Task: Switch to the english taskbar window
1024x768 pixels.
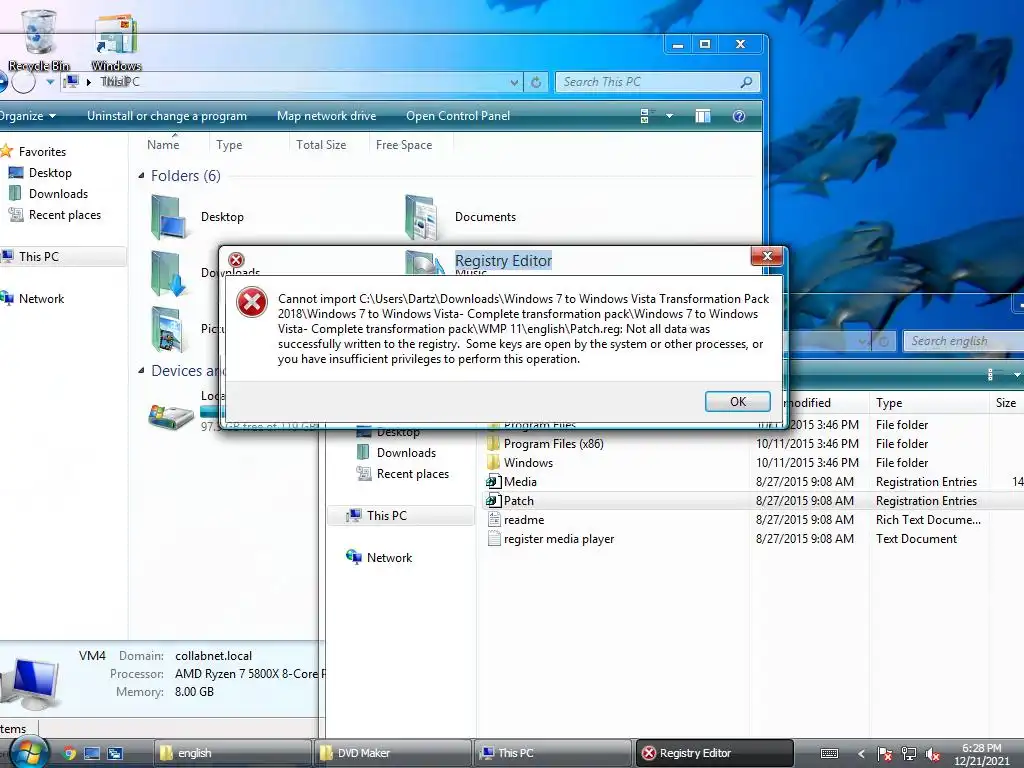Action: coord(232,753)
